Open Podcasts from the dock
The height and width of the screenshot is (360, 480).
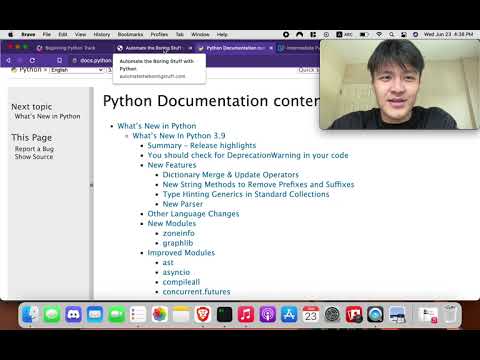coord(267,314)
